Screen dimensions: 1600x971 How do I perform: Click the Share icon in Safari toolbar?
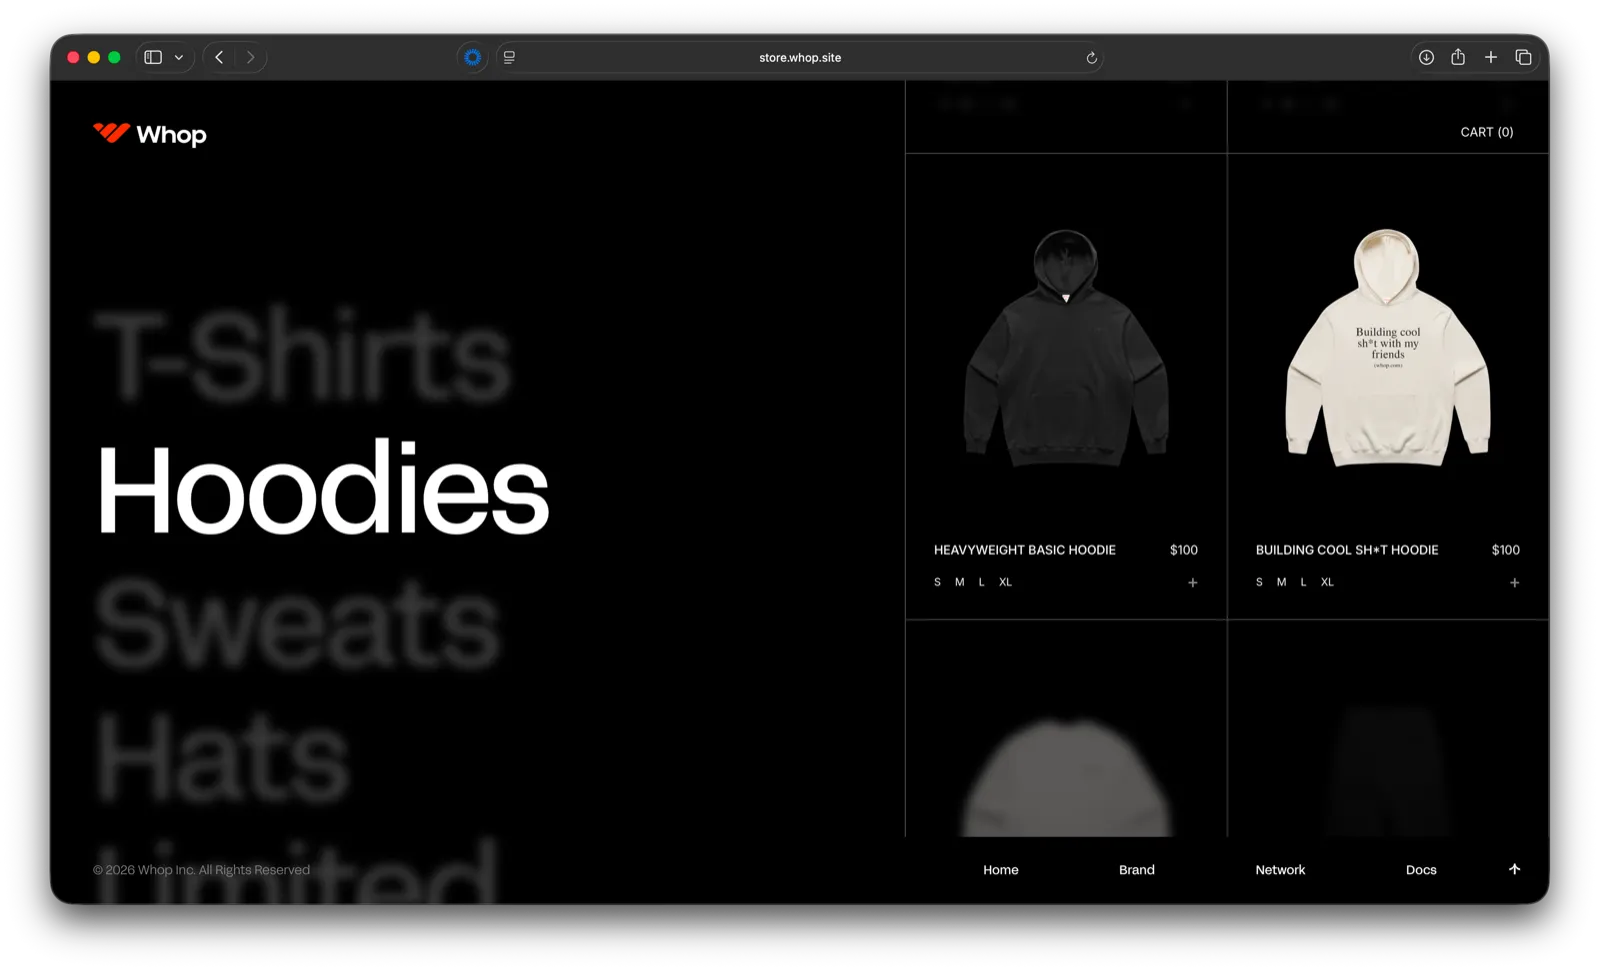pyautogui.click(x=1458, y=57)
